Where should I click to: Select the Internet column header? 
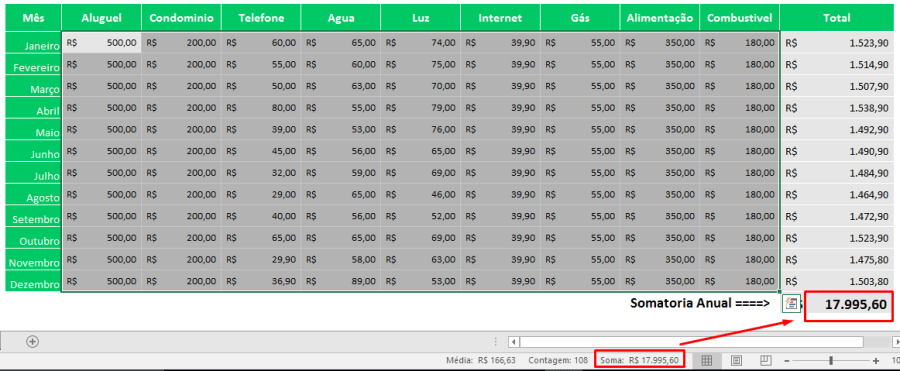501,18
